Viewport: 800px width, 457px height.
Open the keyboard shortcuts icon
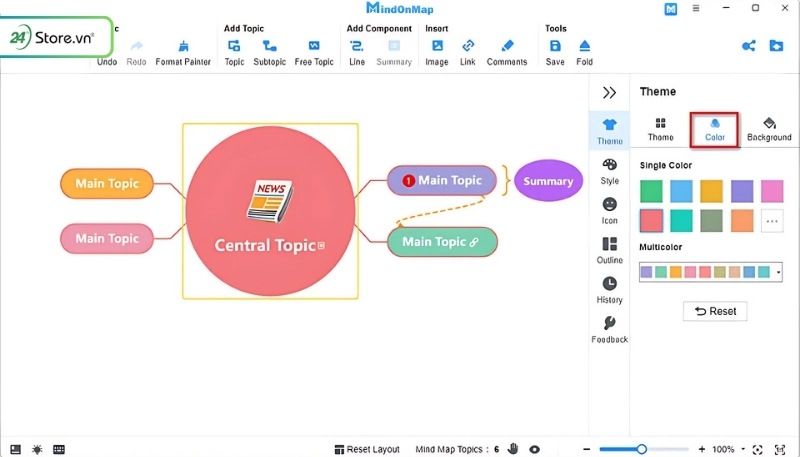tap(59, 449)
